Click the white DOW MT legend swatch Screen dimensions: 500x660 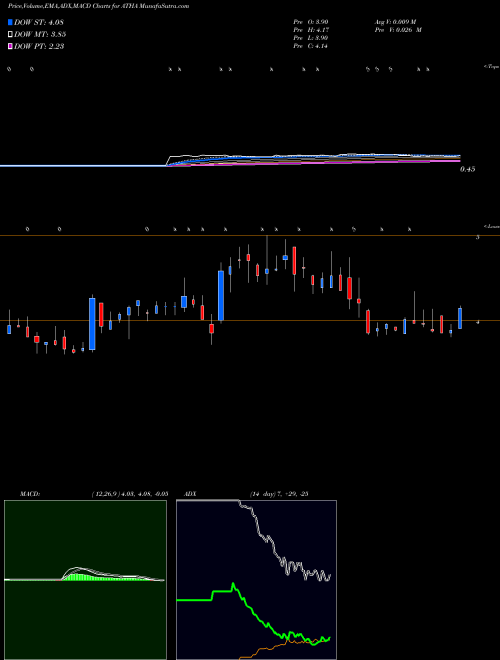[x=11, y=34]
